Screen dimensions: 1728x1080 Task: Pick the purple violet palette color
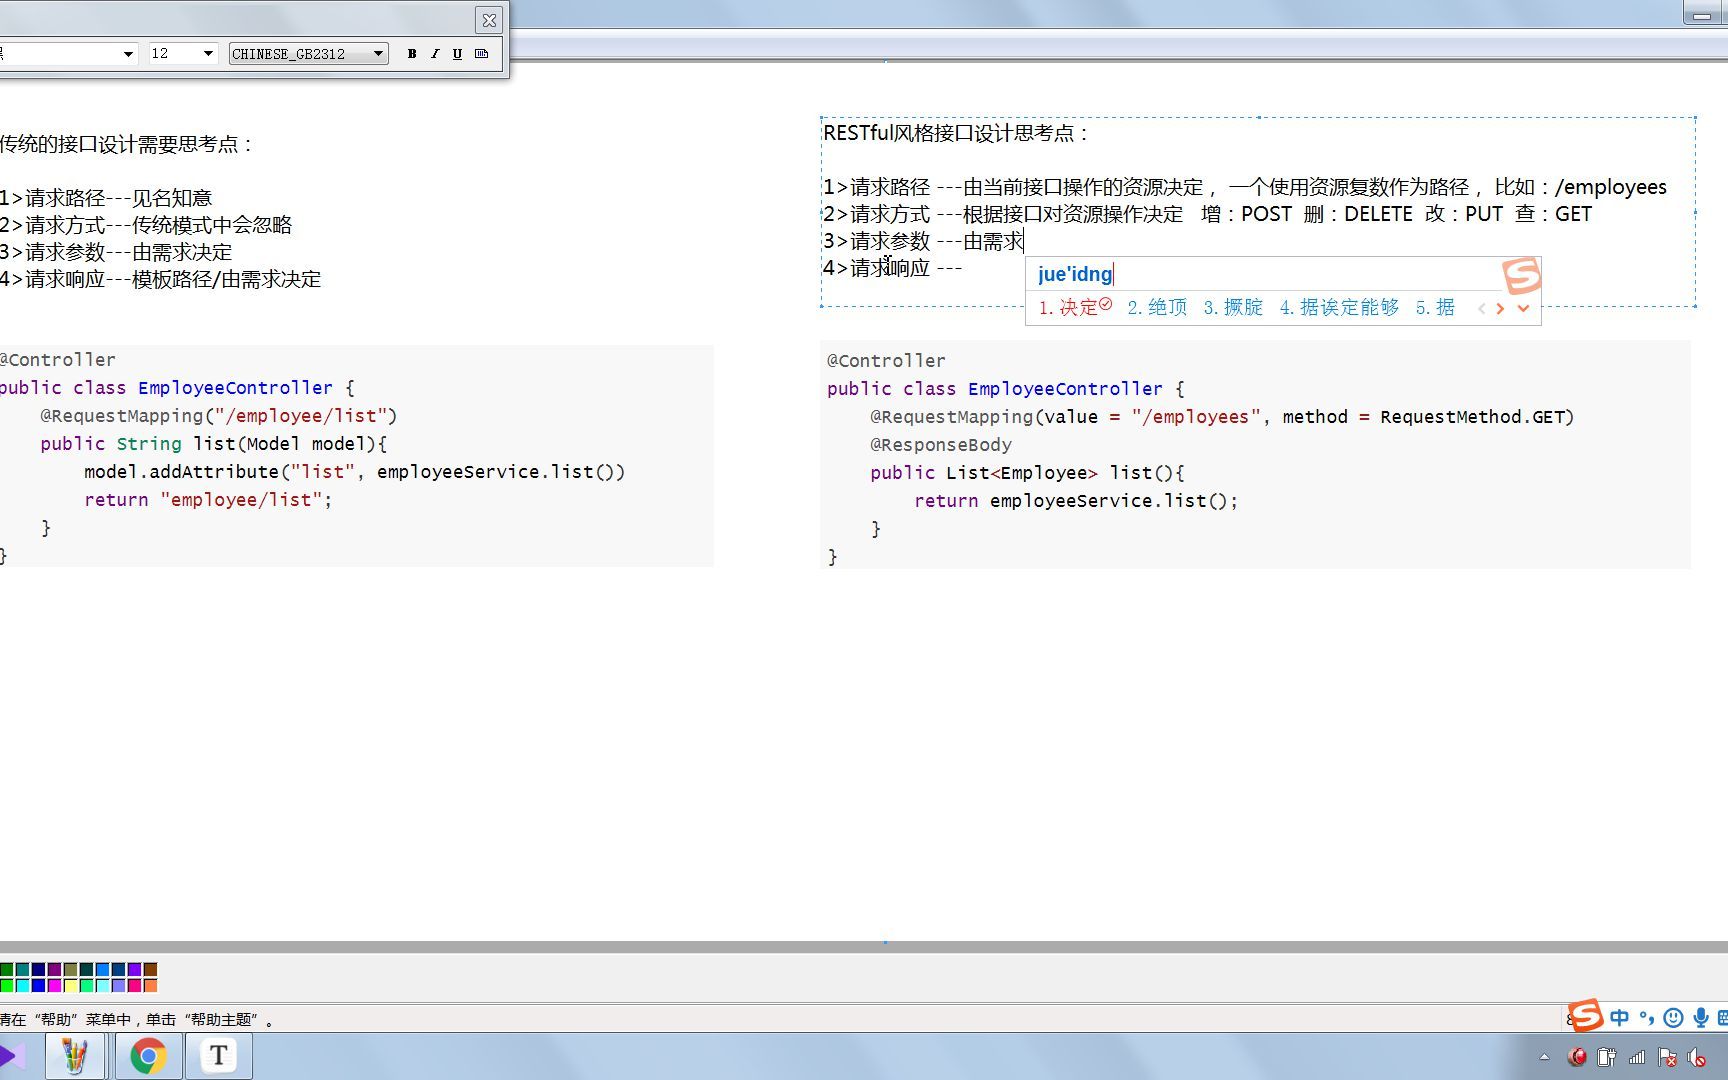(x=134, y=969)
